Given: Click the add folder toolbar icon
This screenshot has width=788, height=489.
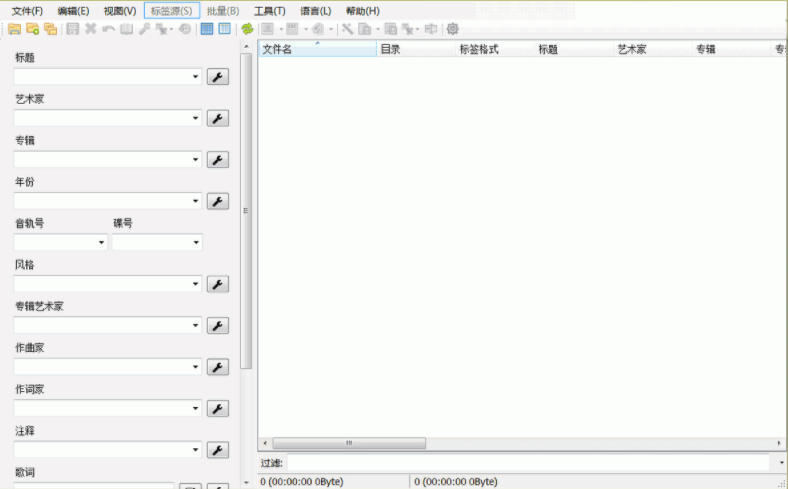Looking at the screenshot, I should click(x=32, y=29).
